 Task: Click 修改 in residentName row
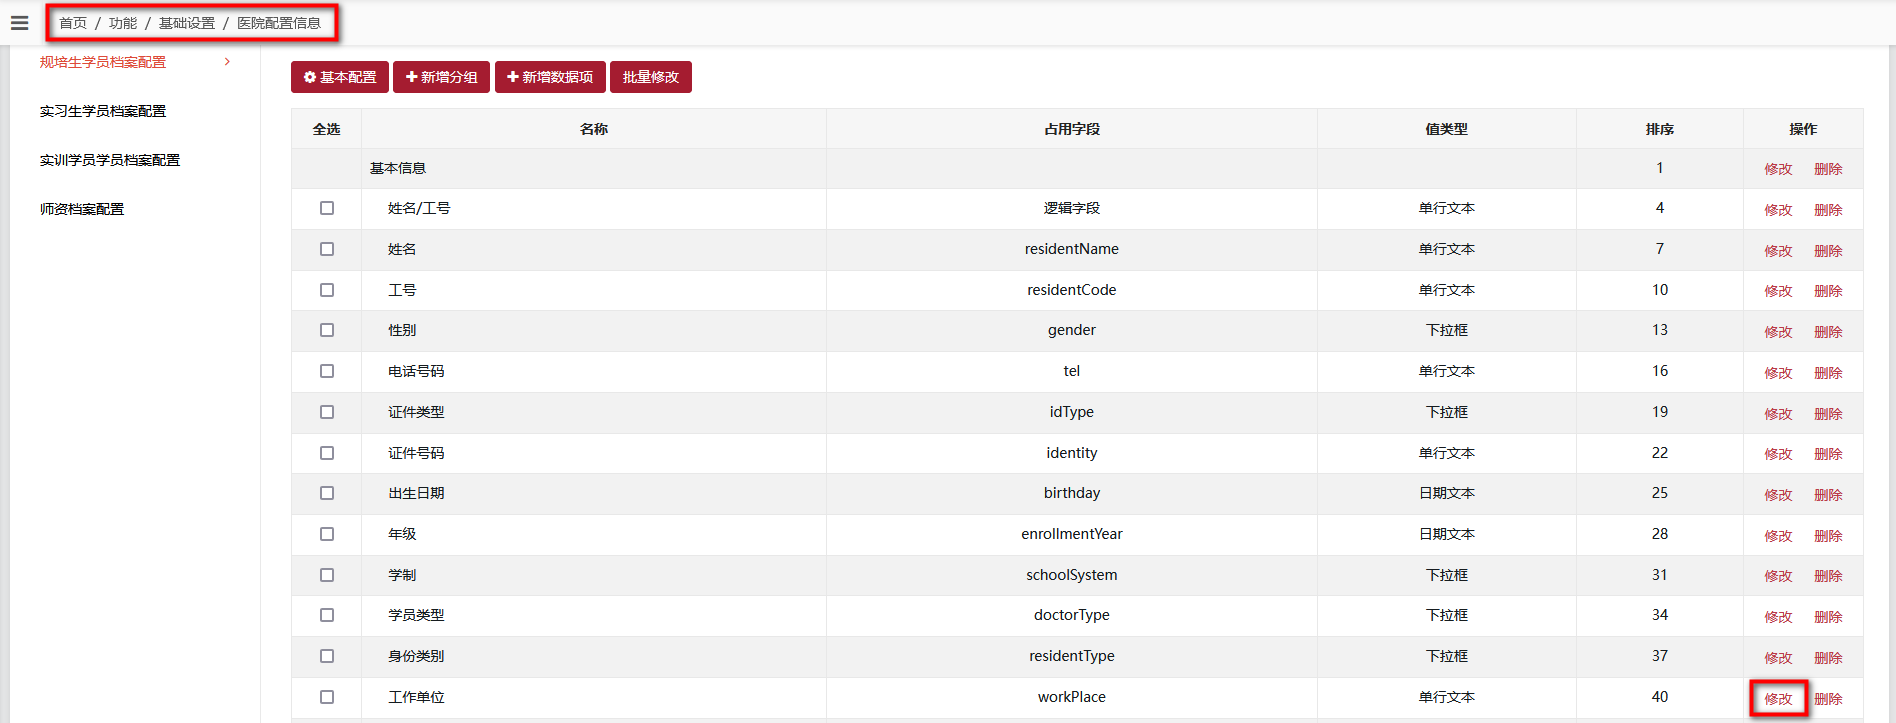(x=1778, y=251)
